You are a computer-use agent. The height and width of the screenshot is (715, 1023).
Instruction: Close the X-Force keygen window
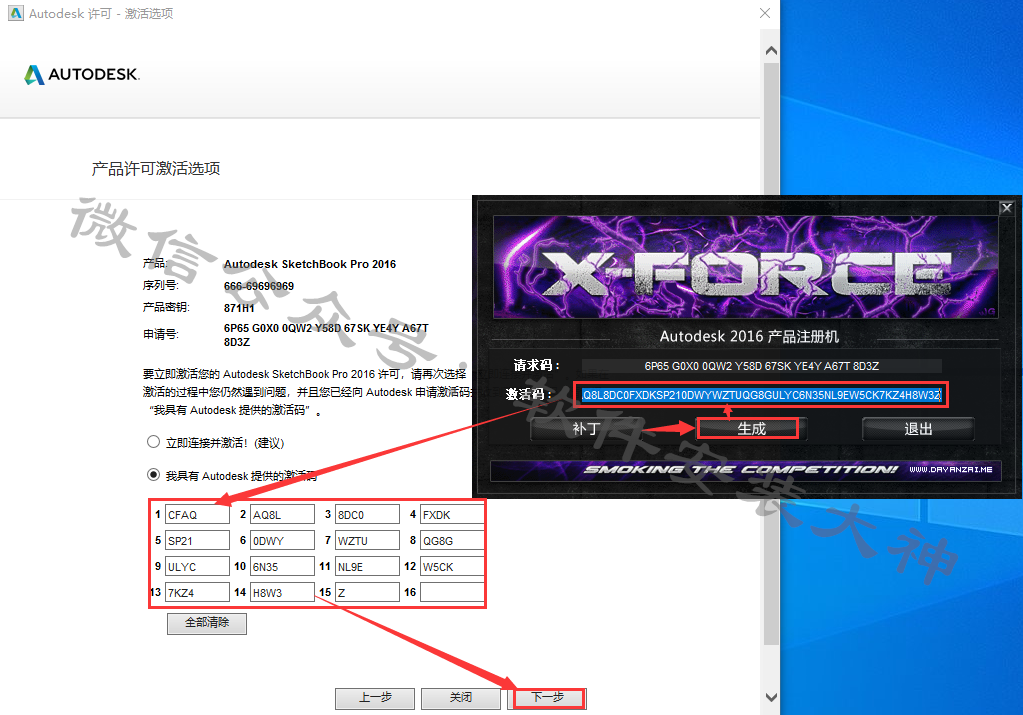[1007, 208]
